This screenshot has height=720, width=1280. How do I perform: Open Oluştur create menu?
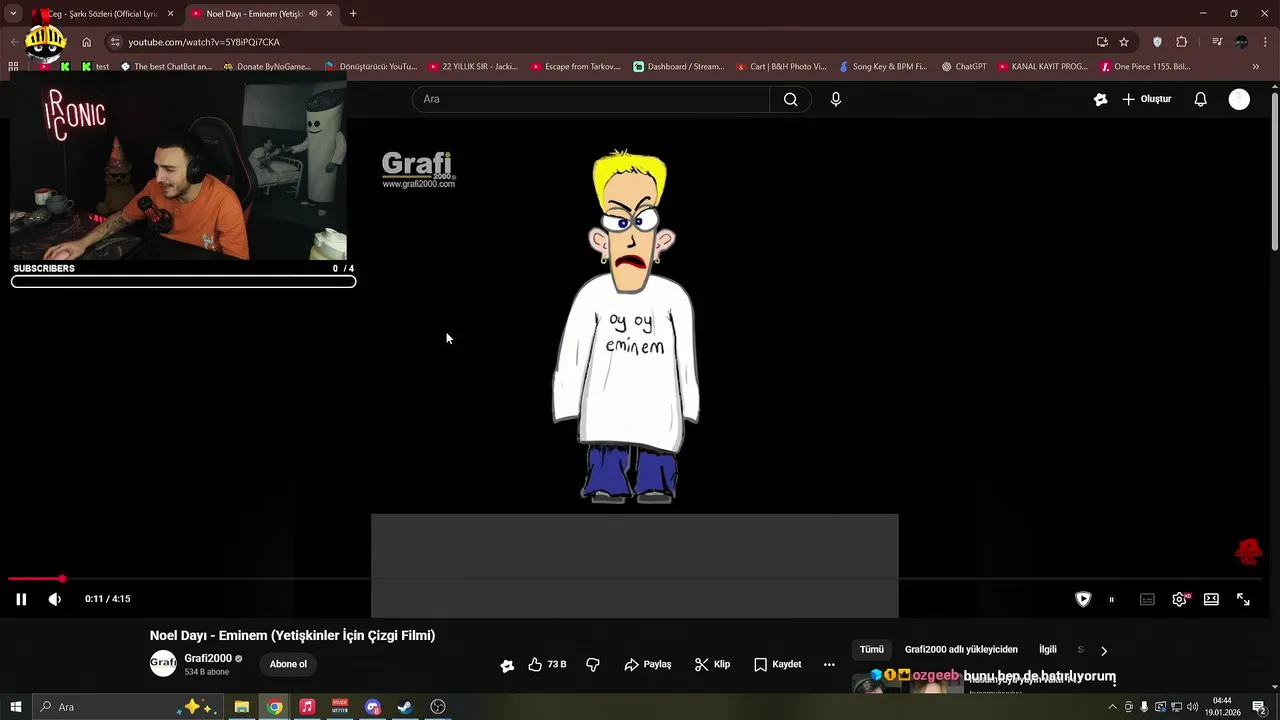click(1147, 99)
